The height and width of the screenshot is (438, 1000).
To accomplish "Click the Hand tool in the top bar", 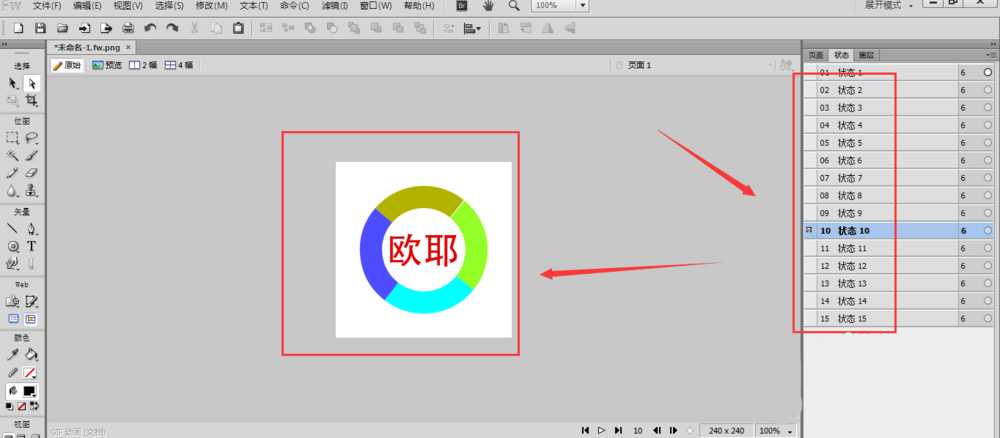I will 488,6.
